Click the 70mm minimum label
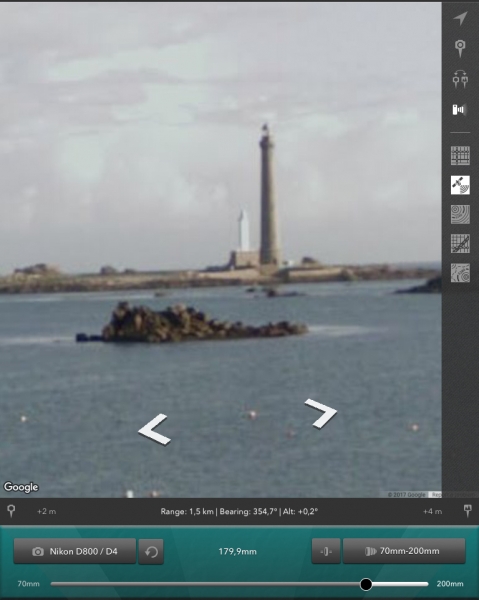Screen dimensions: 479x600 pos(28,584)
